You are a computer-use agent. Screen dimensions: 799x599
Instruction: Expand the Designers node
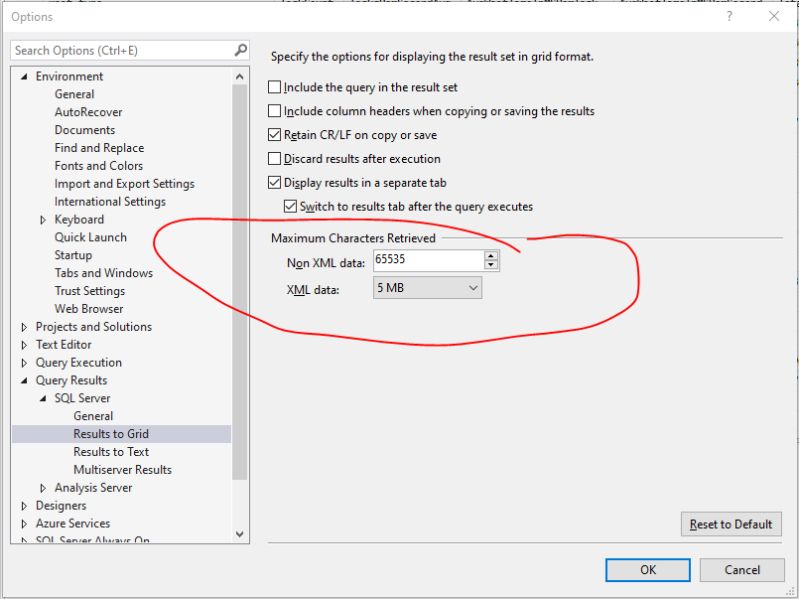24,506
